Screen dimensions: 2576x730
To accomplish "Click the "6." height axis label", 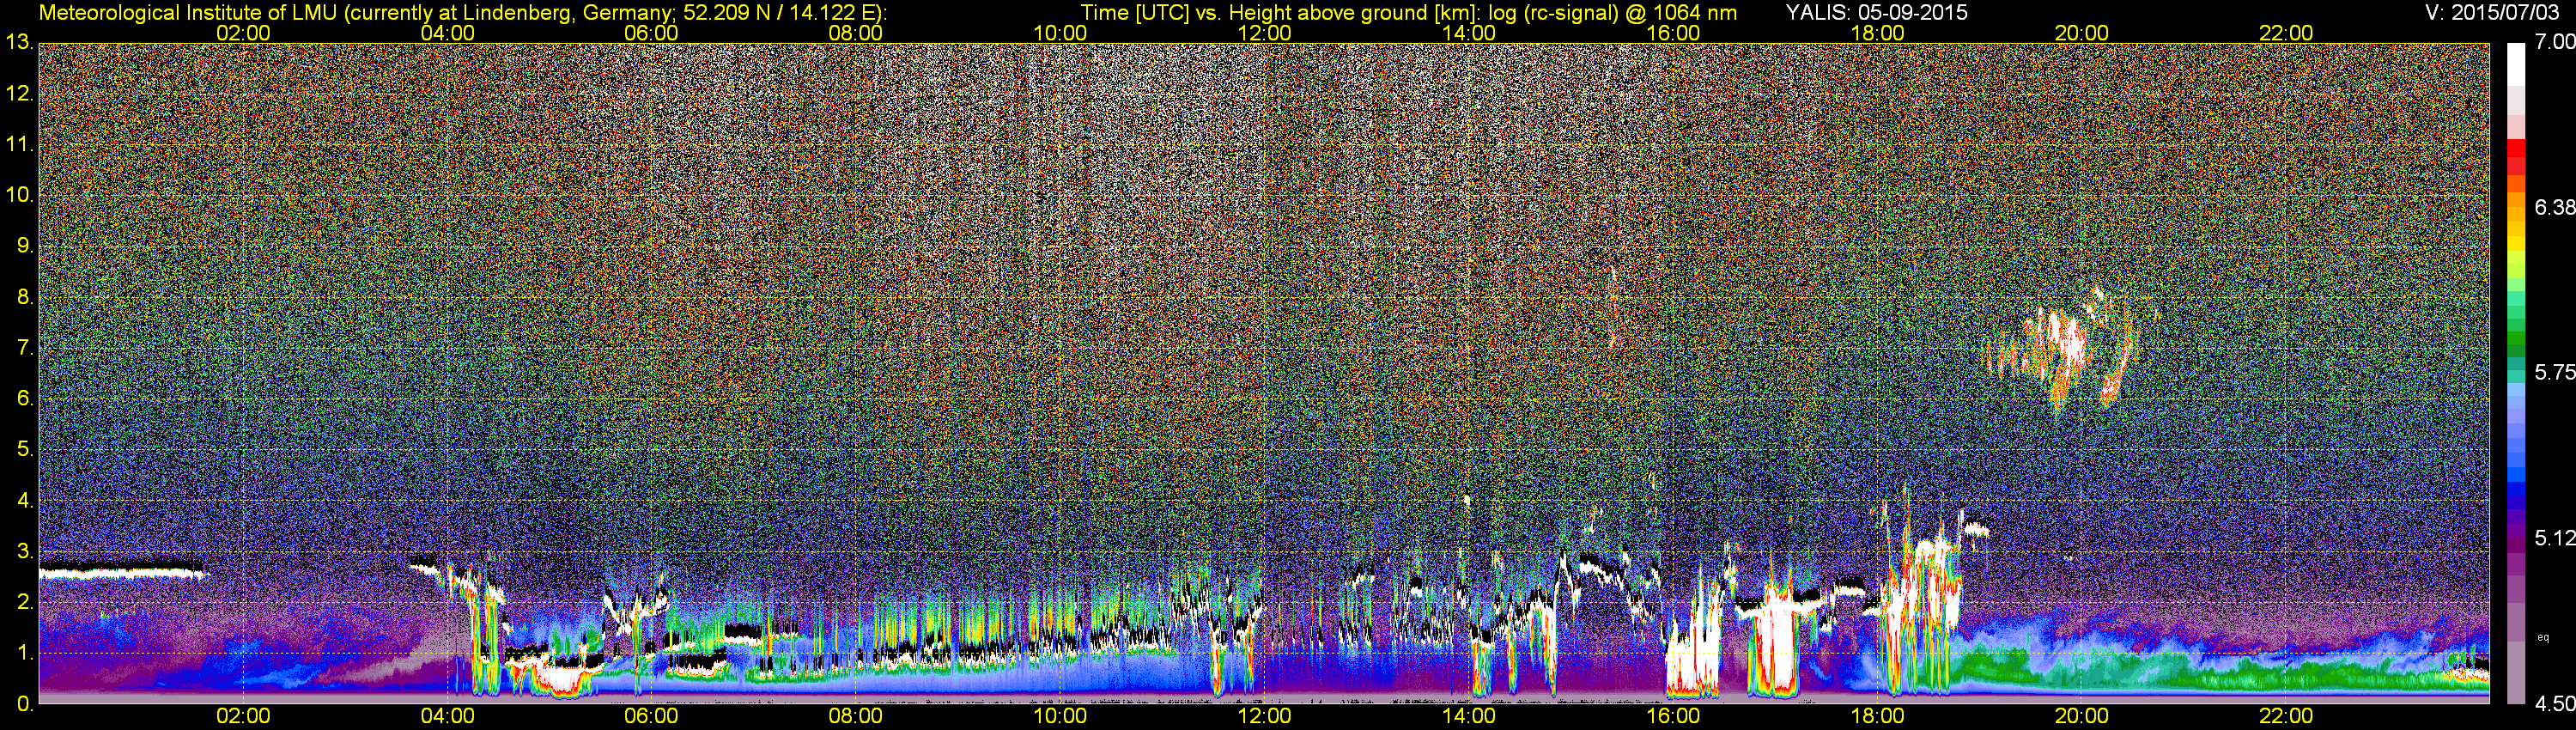I will click(25, 399).
